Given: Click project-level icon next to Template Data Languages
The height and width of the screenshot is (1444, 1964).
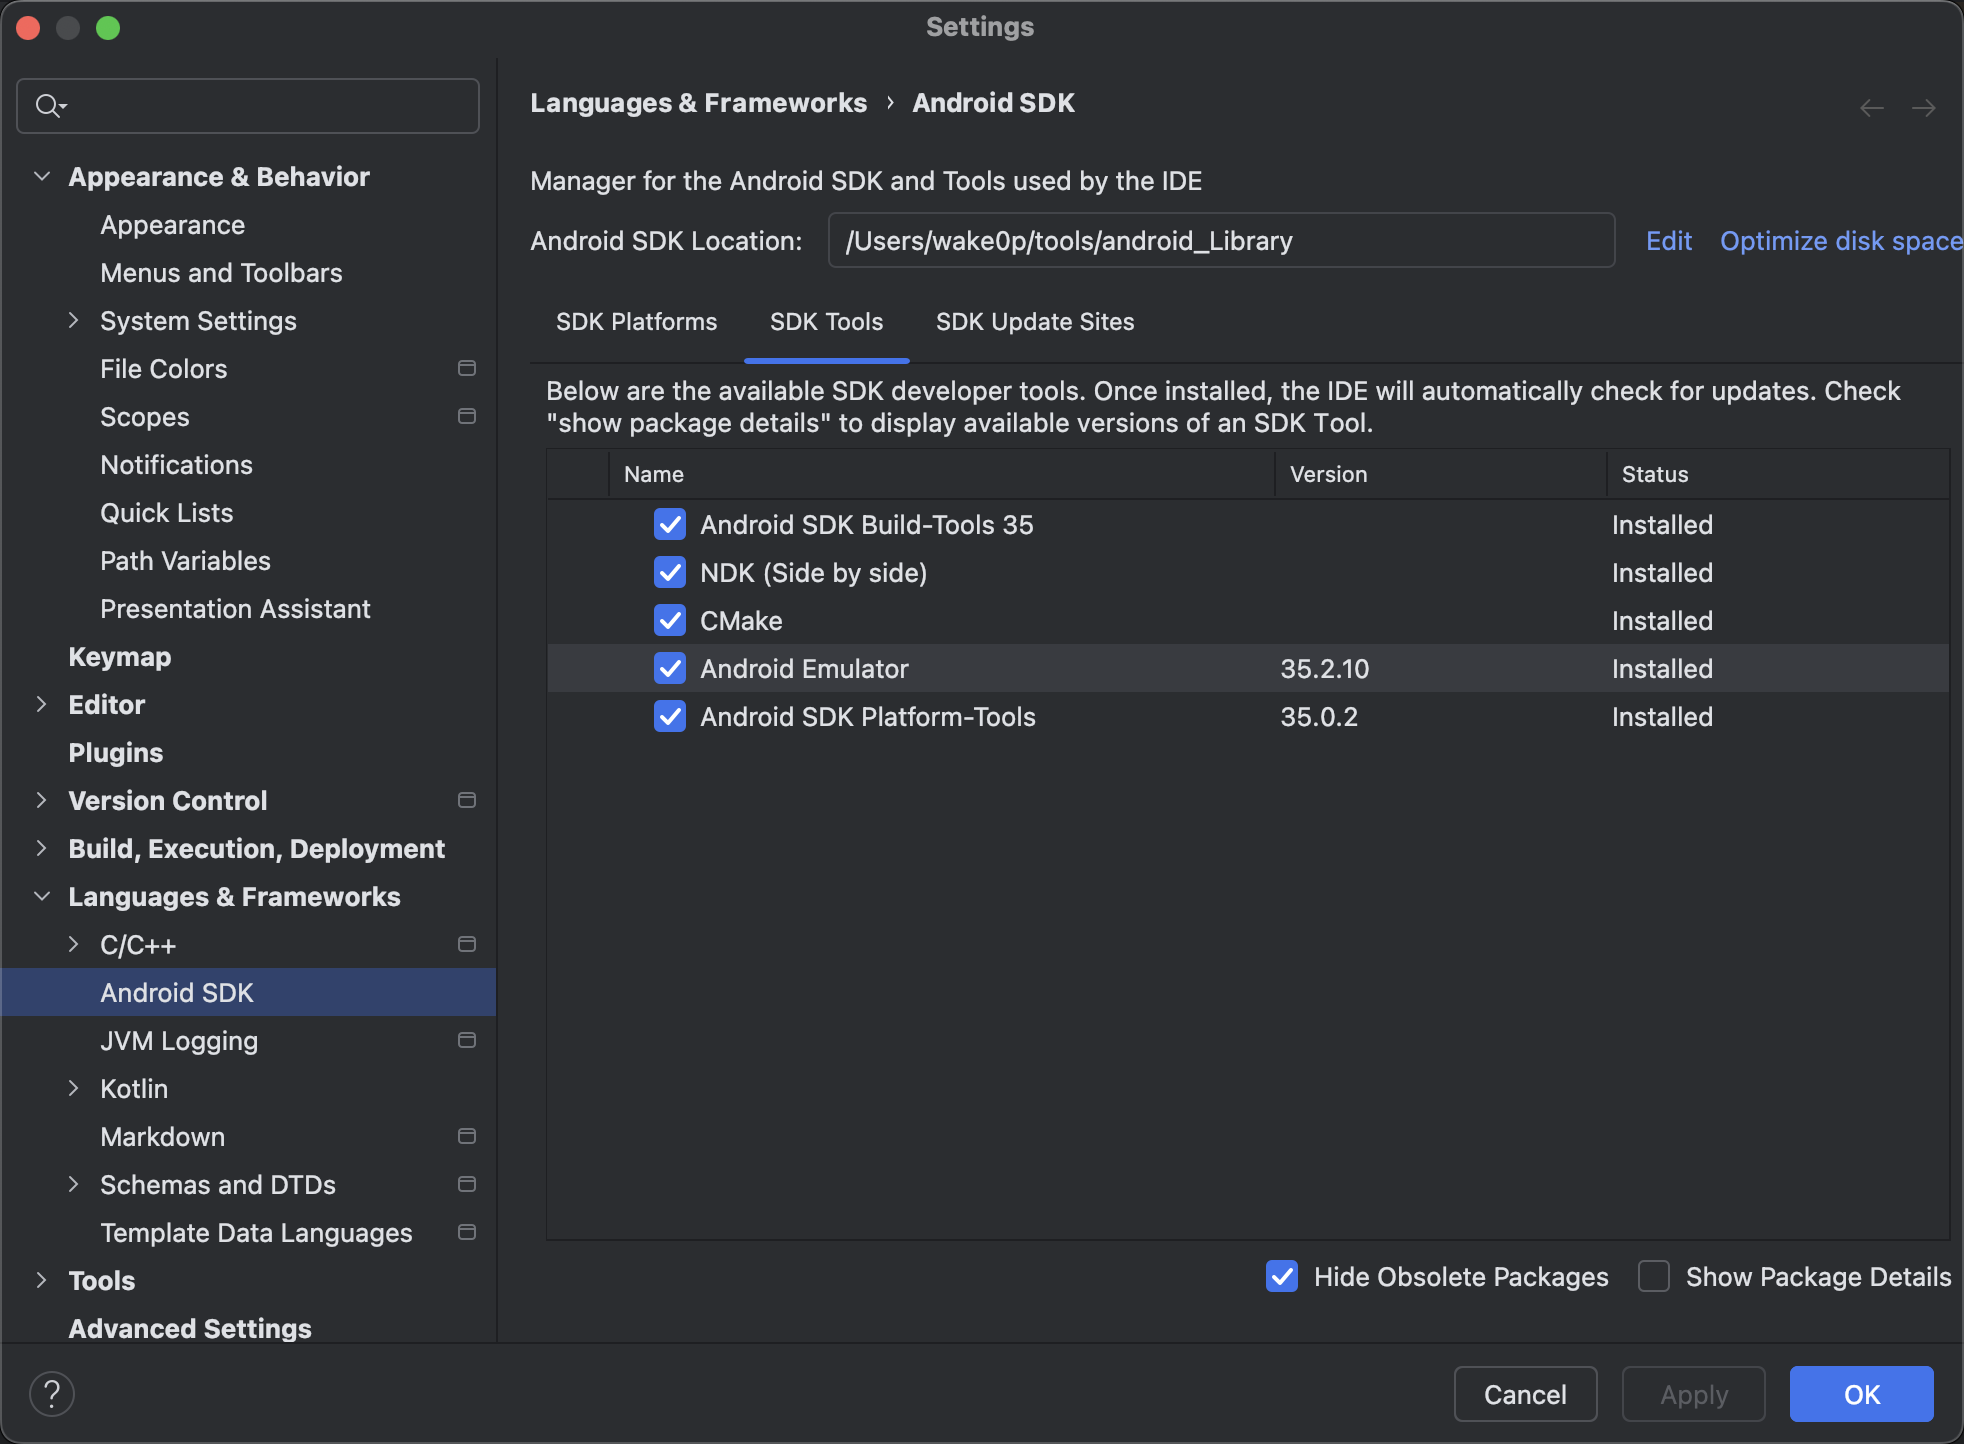Looking at the screenshot, I should pos(466,1232).
